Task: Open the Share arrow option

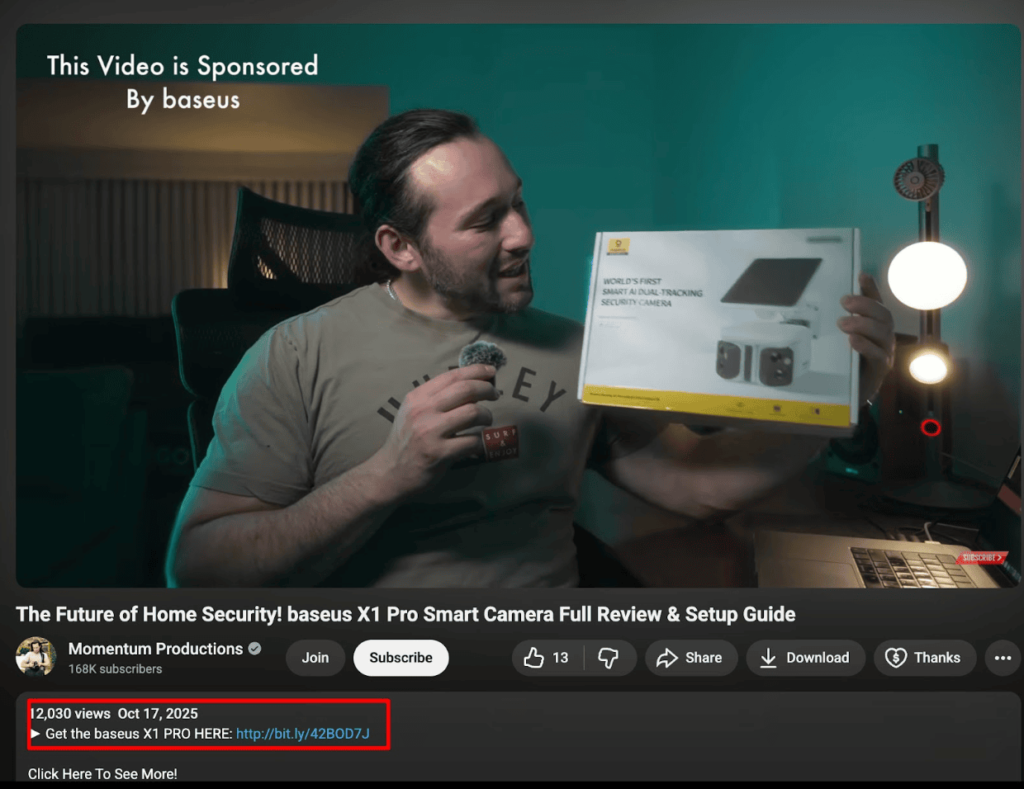Action: coord(692,658)
